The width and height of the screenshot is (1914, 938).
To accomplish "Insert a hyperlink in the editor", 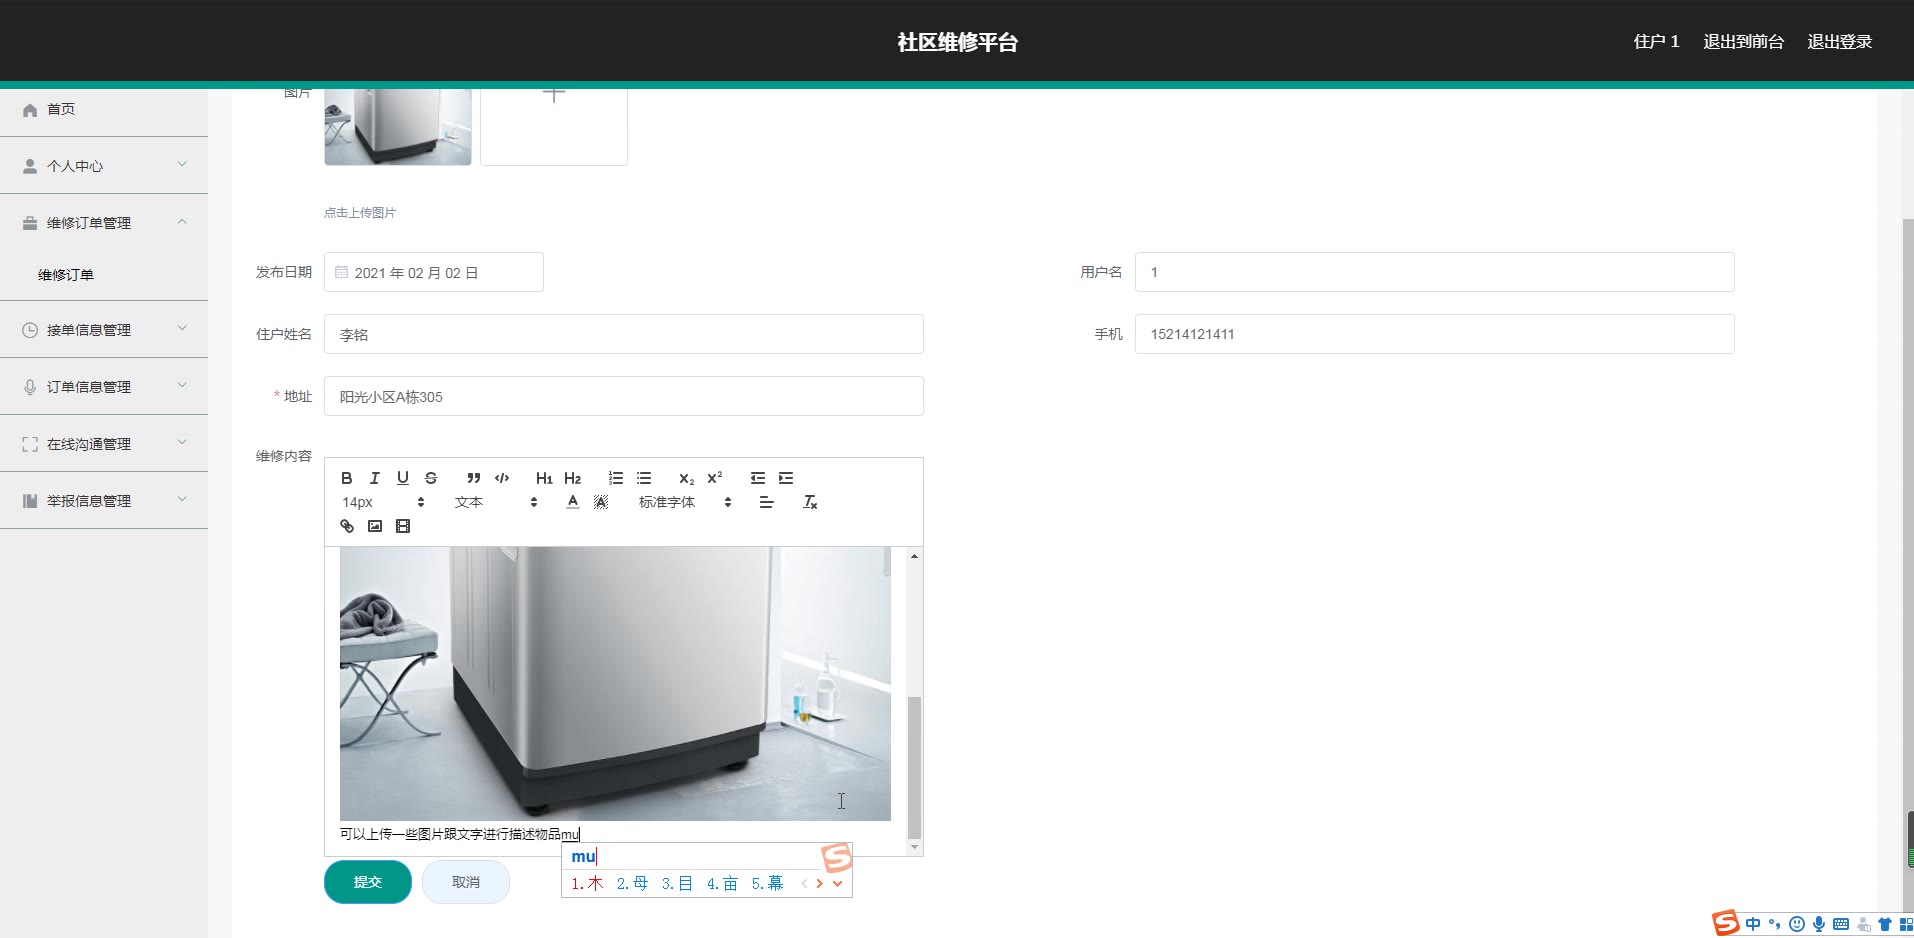I will pyautogui.click(x=347, y=526).
